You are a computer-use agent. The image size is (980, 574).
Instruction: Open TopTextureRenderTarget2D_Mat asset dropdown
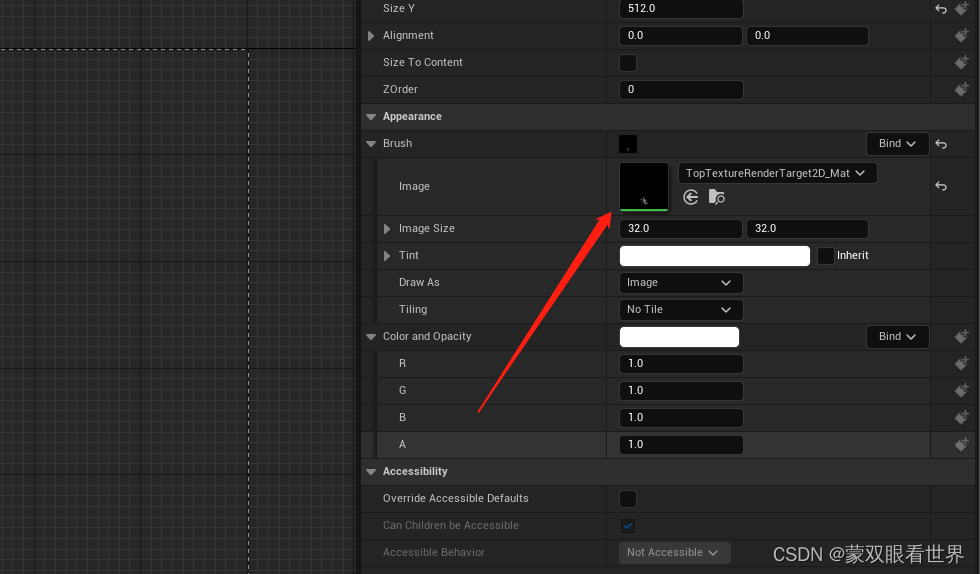[778, 173]
